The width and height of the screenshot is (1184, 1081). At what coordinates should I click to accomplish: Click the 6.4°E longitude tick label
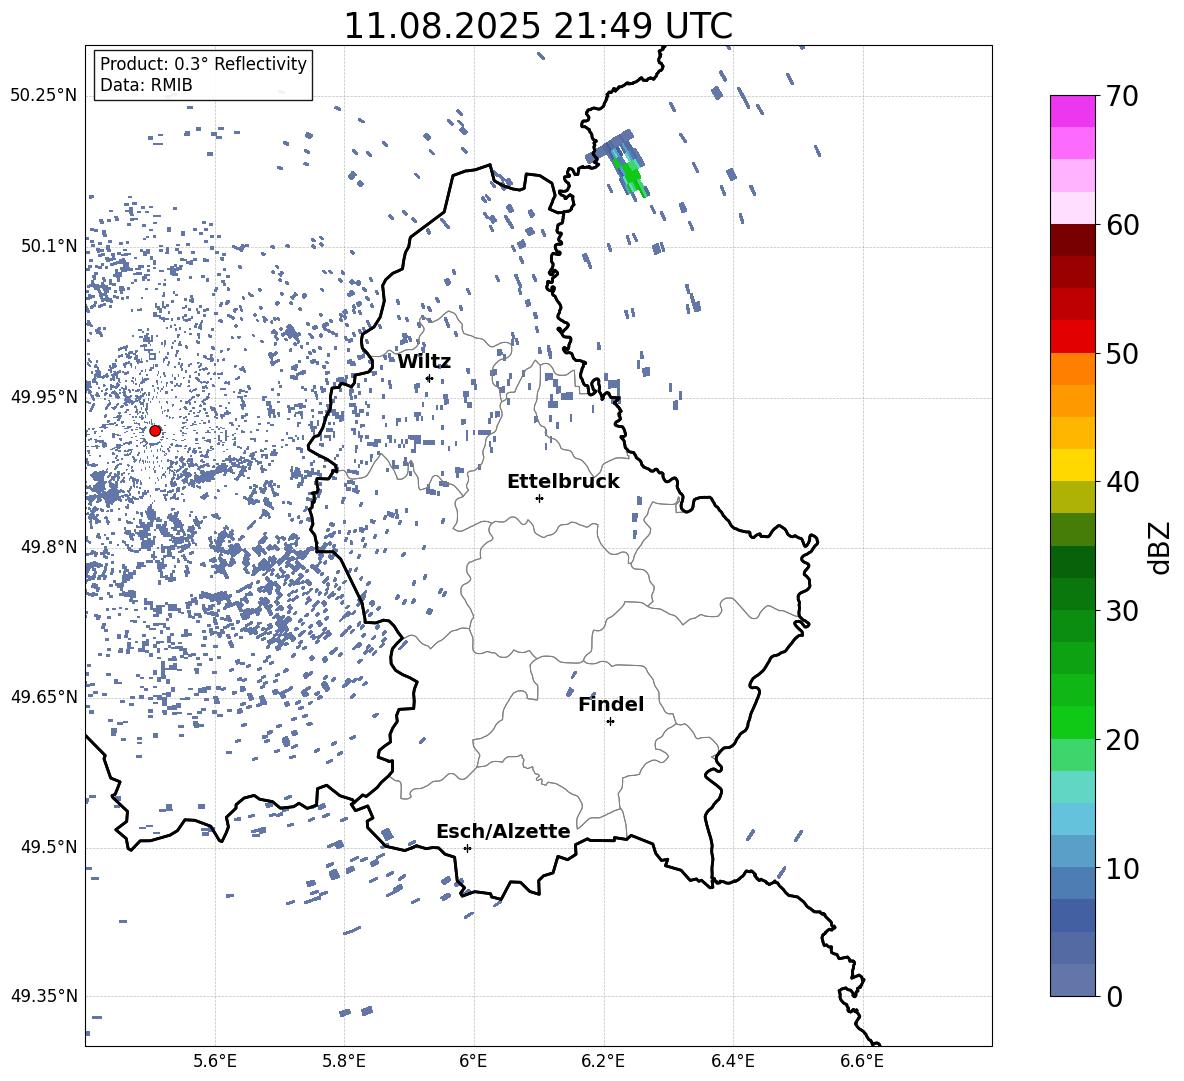732,1061
